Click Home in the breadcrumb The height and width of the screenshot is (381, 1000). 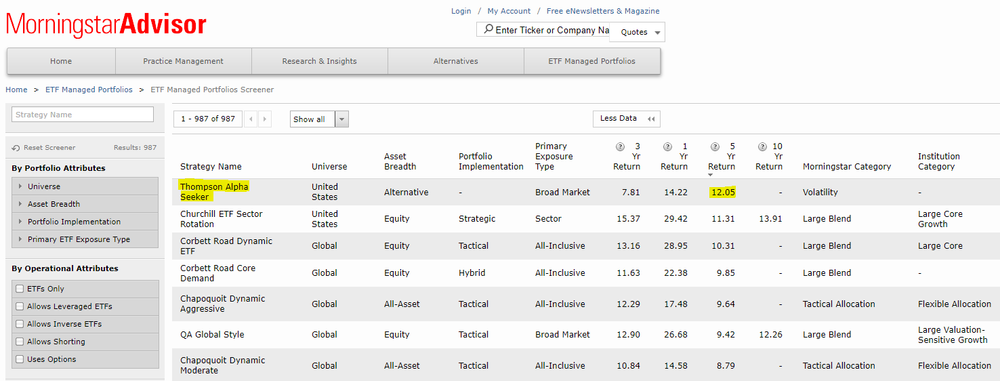coord(17,90)
